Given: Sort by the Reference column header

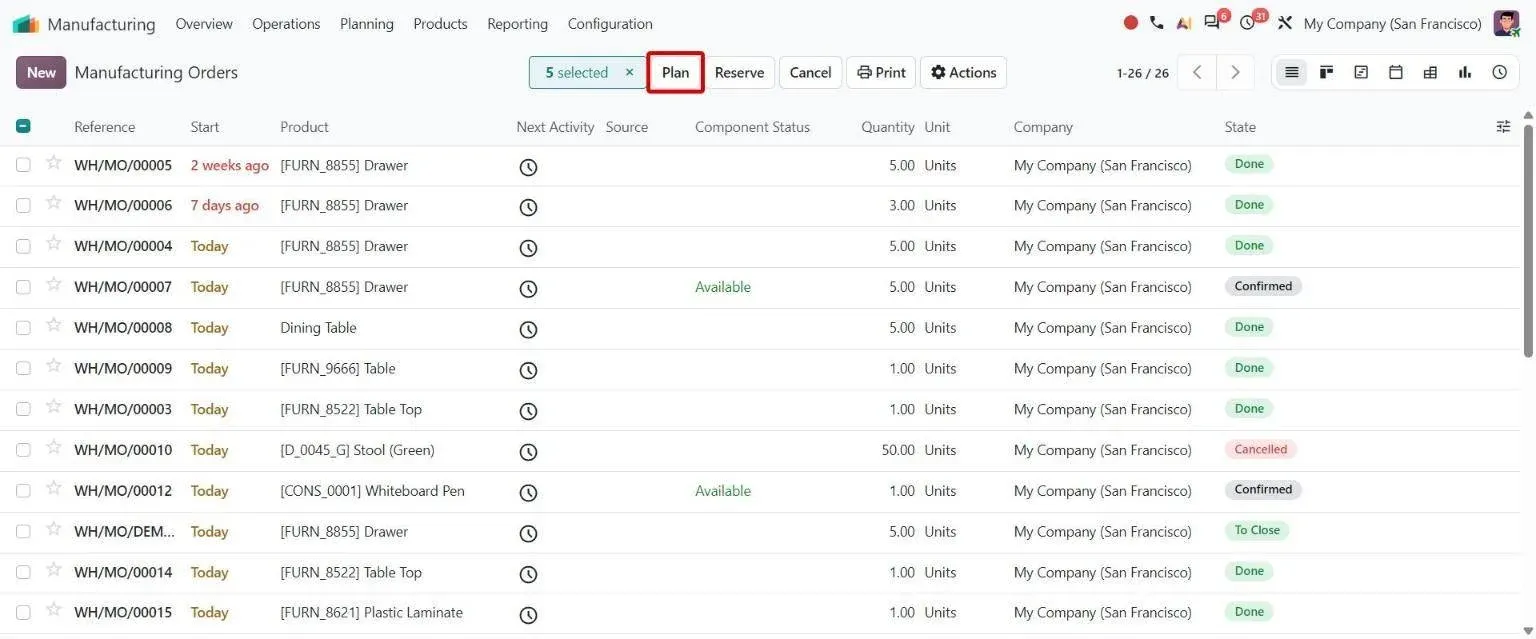Looking at the screenshot, I should (104, 127).
